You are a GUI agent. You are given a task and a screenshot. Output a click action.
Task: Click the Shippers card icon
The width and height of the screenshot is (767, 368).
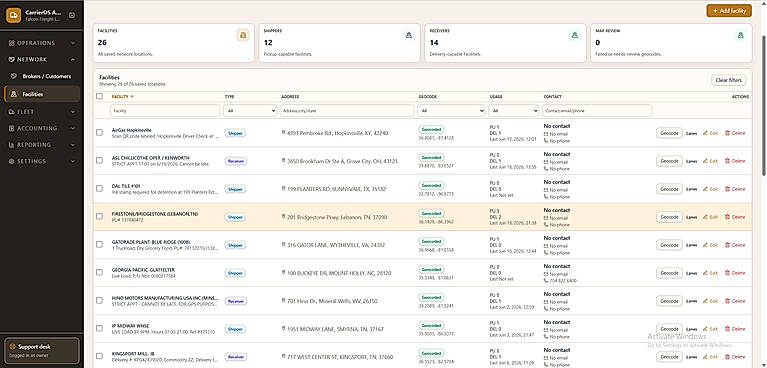pos(408,35)
